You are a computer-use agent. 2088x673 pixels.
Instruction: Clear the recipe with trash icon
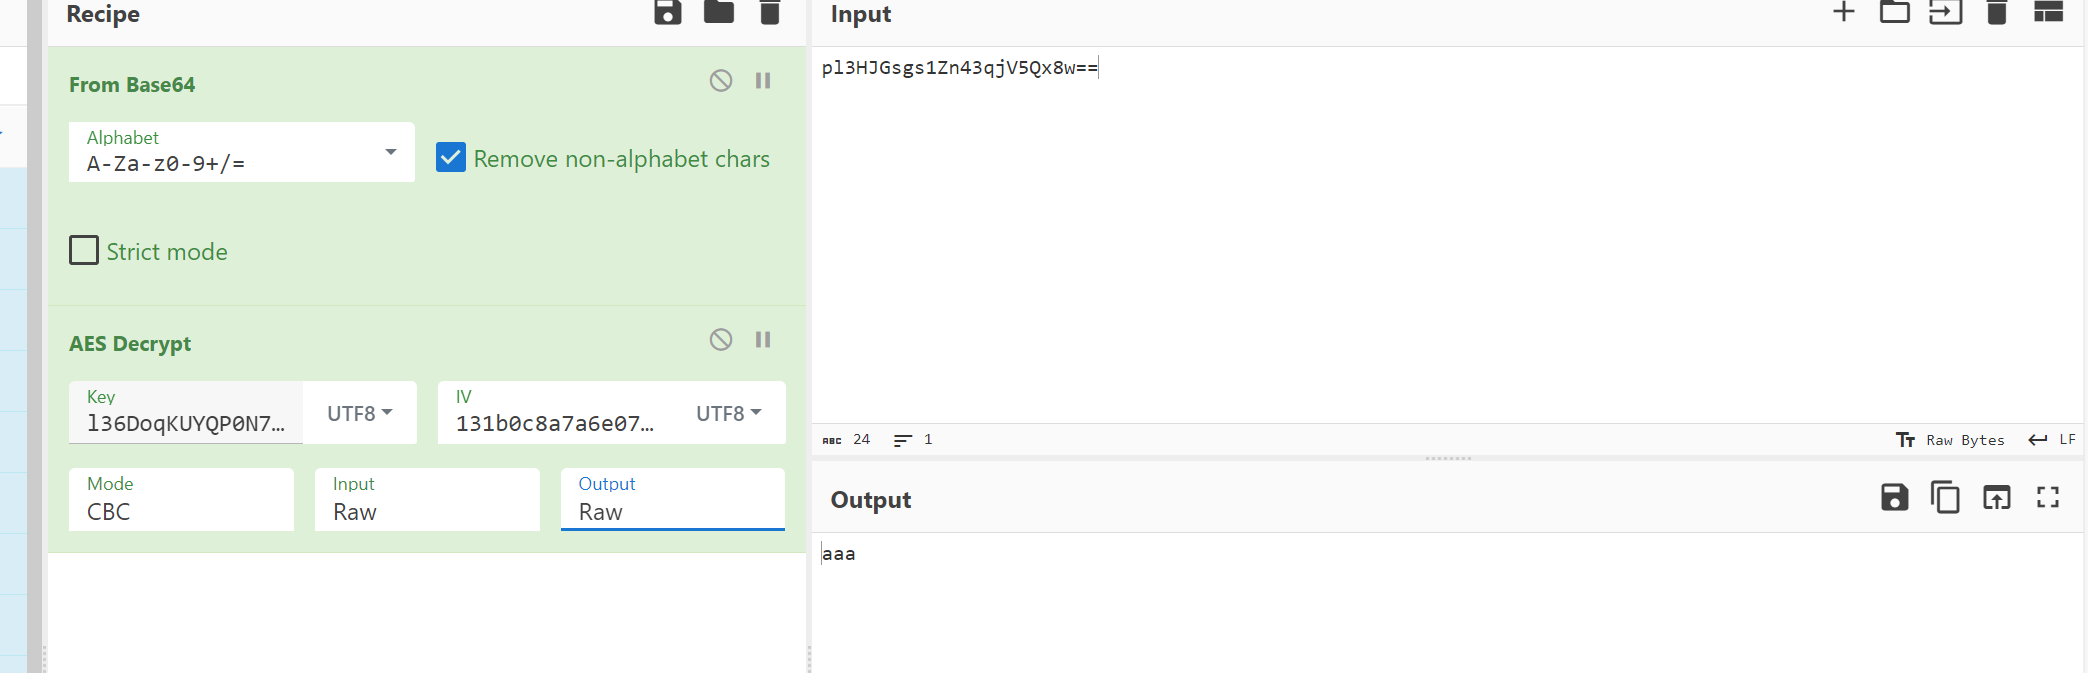[x=769, y=13]
